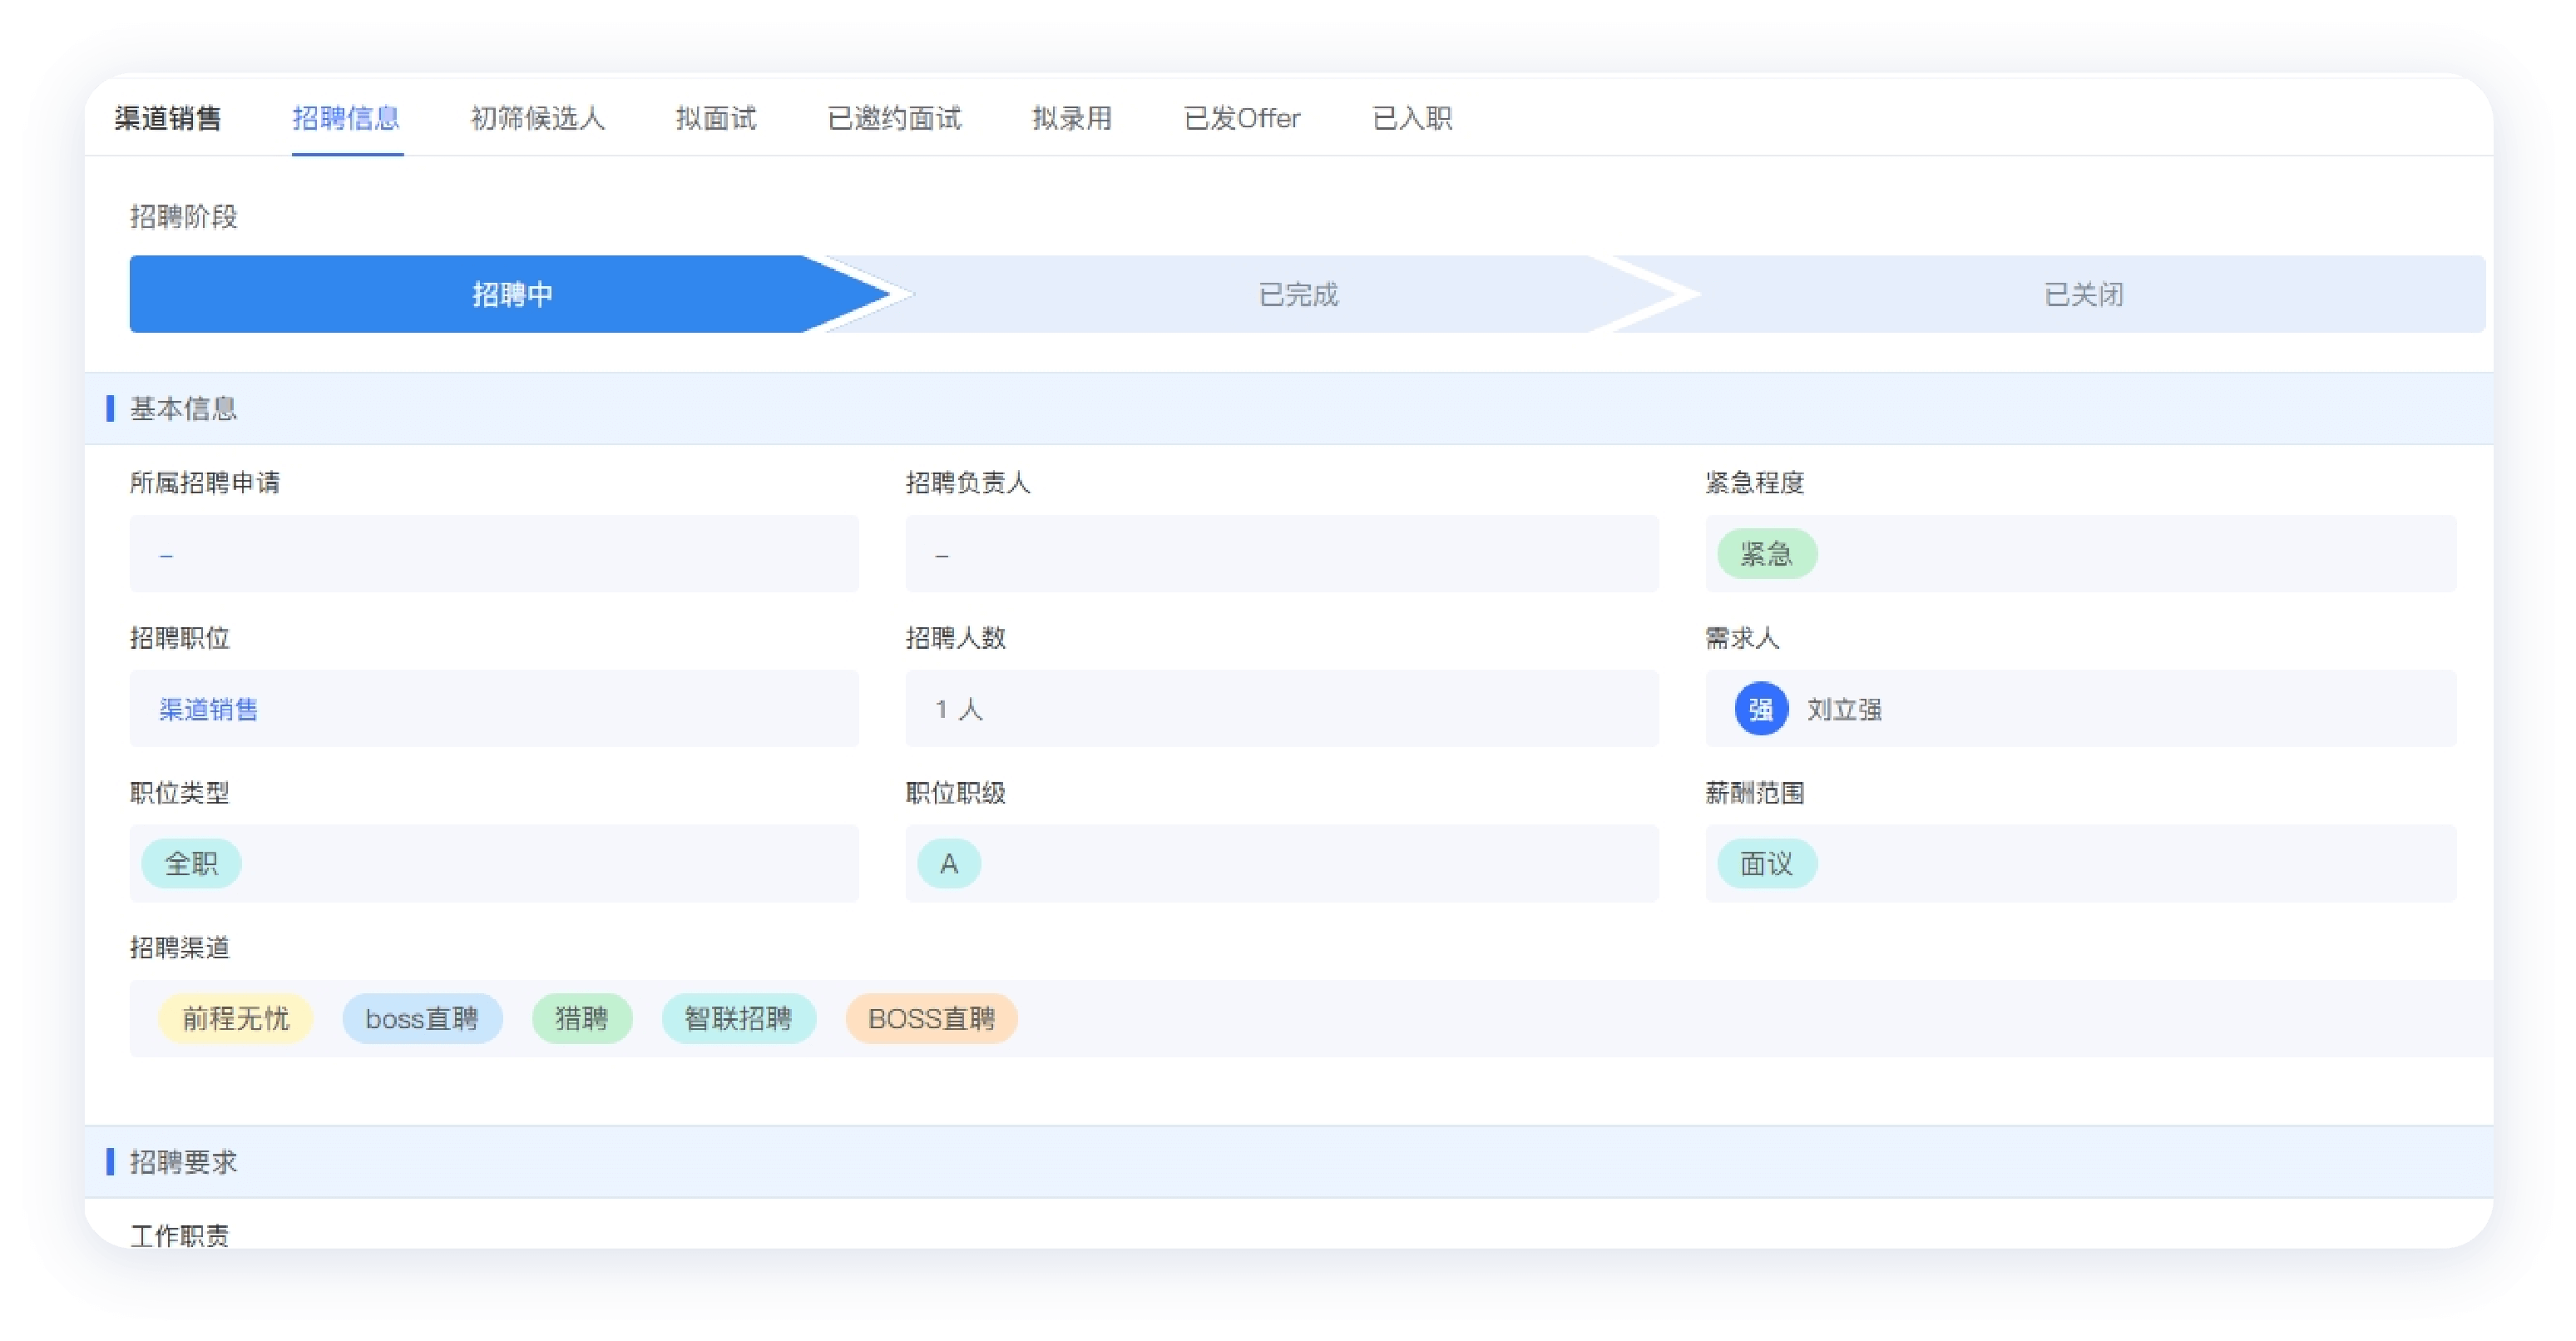Click the 需求人 label
Viewport: 2576px width, 1341px height.
point(1742,638)
